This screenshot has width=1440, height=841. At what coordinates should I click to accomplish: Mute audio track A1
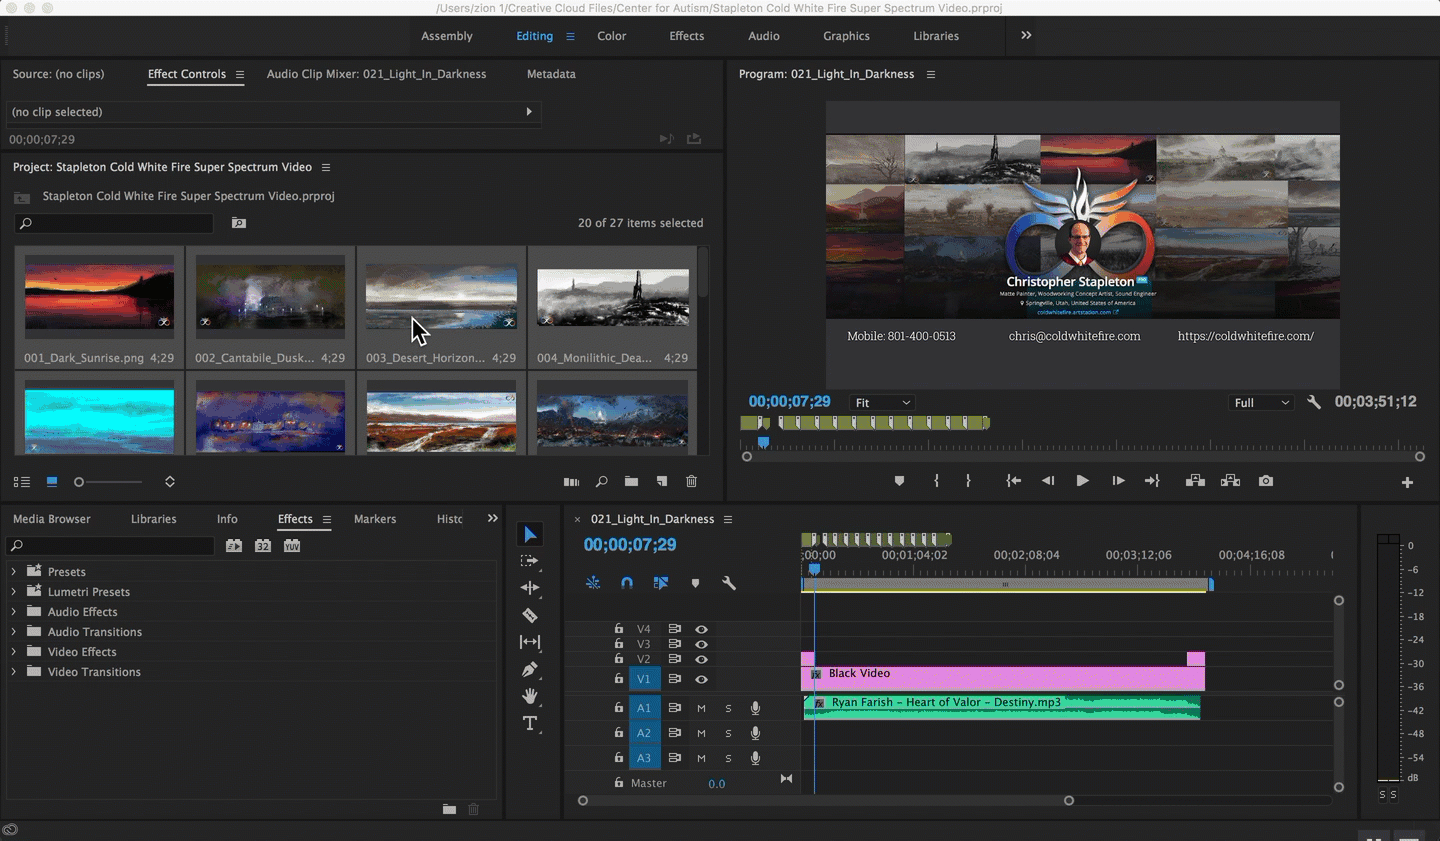coord(701,708)
